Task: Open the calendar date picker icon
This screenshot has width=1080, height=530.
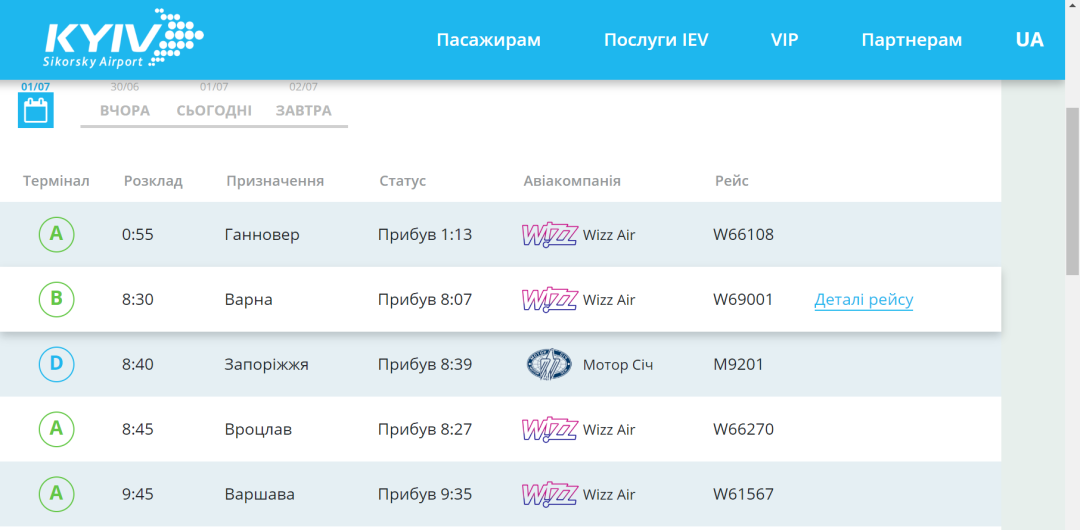Action: click(x=36, y=110)
